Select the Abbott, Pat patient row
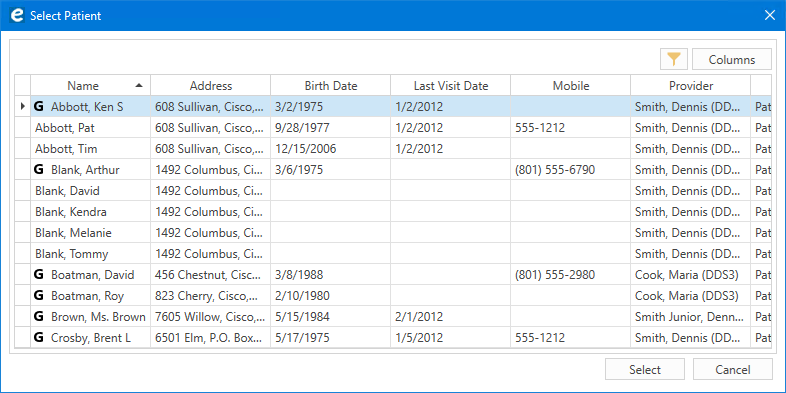Image resolution: width=786 pixels, height=393 pixels. pyautogui.click(x=393, y=128)
